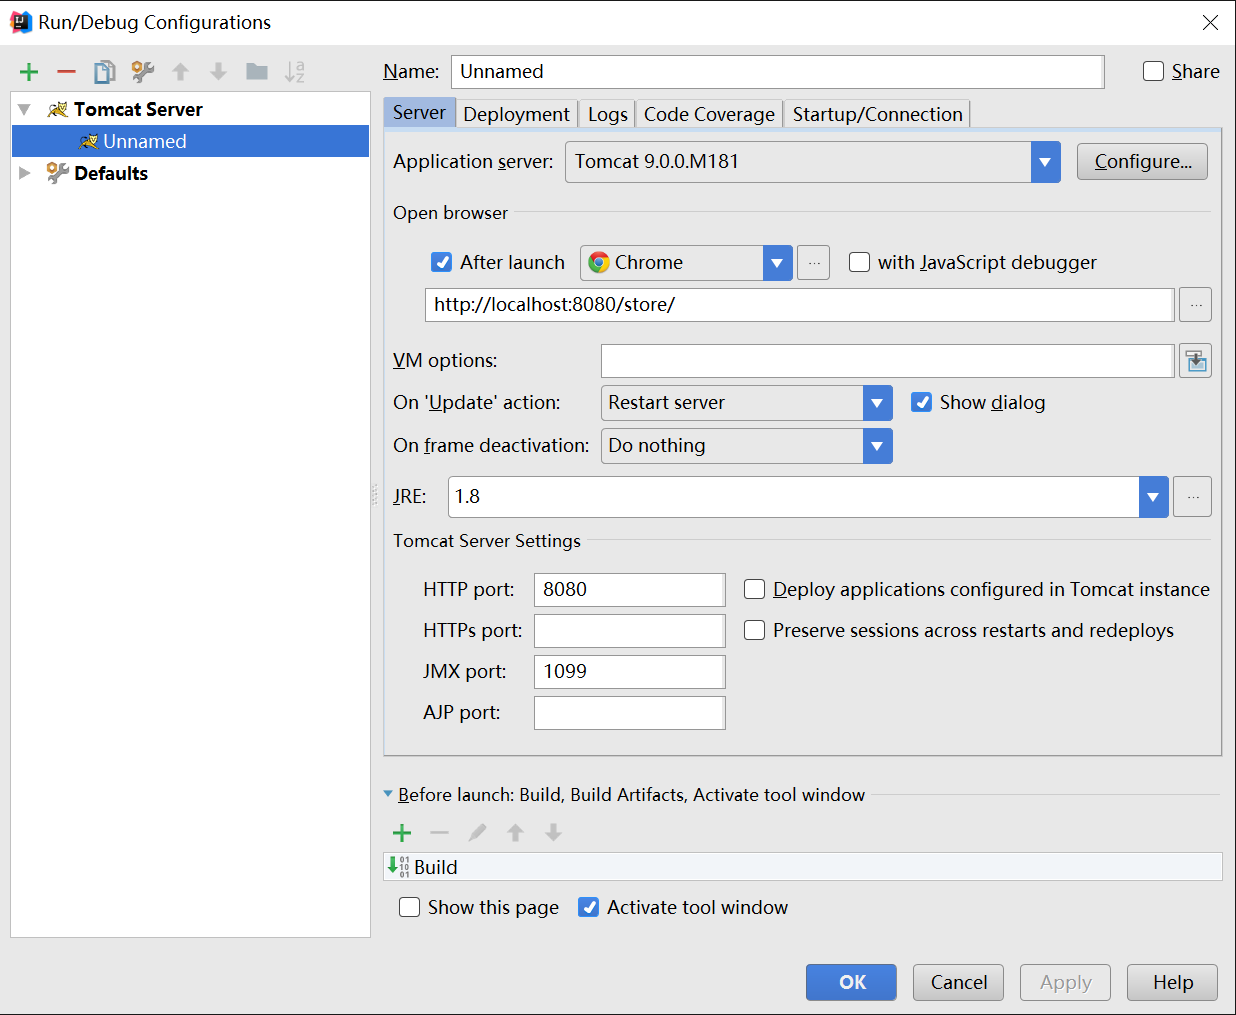
Task: Click the Configure... button
Action: point(1142,162)
